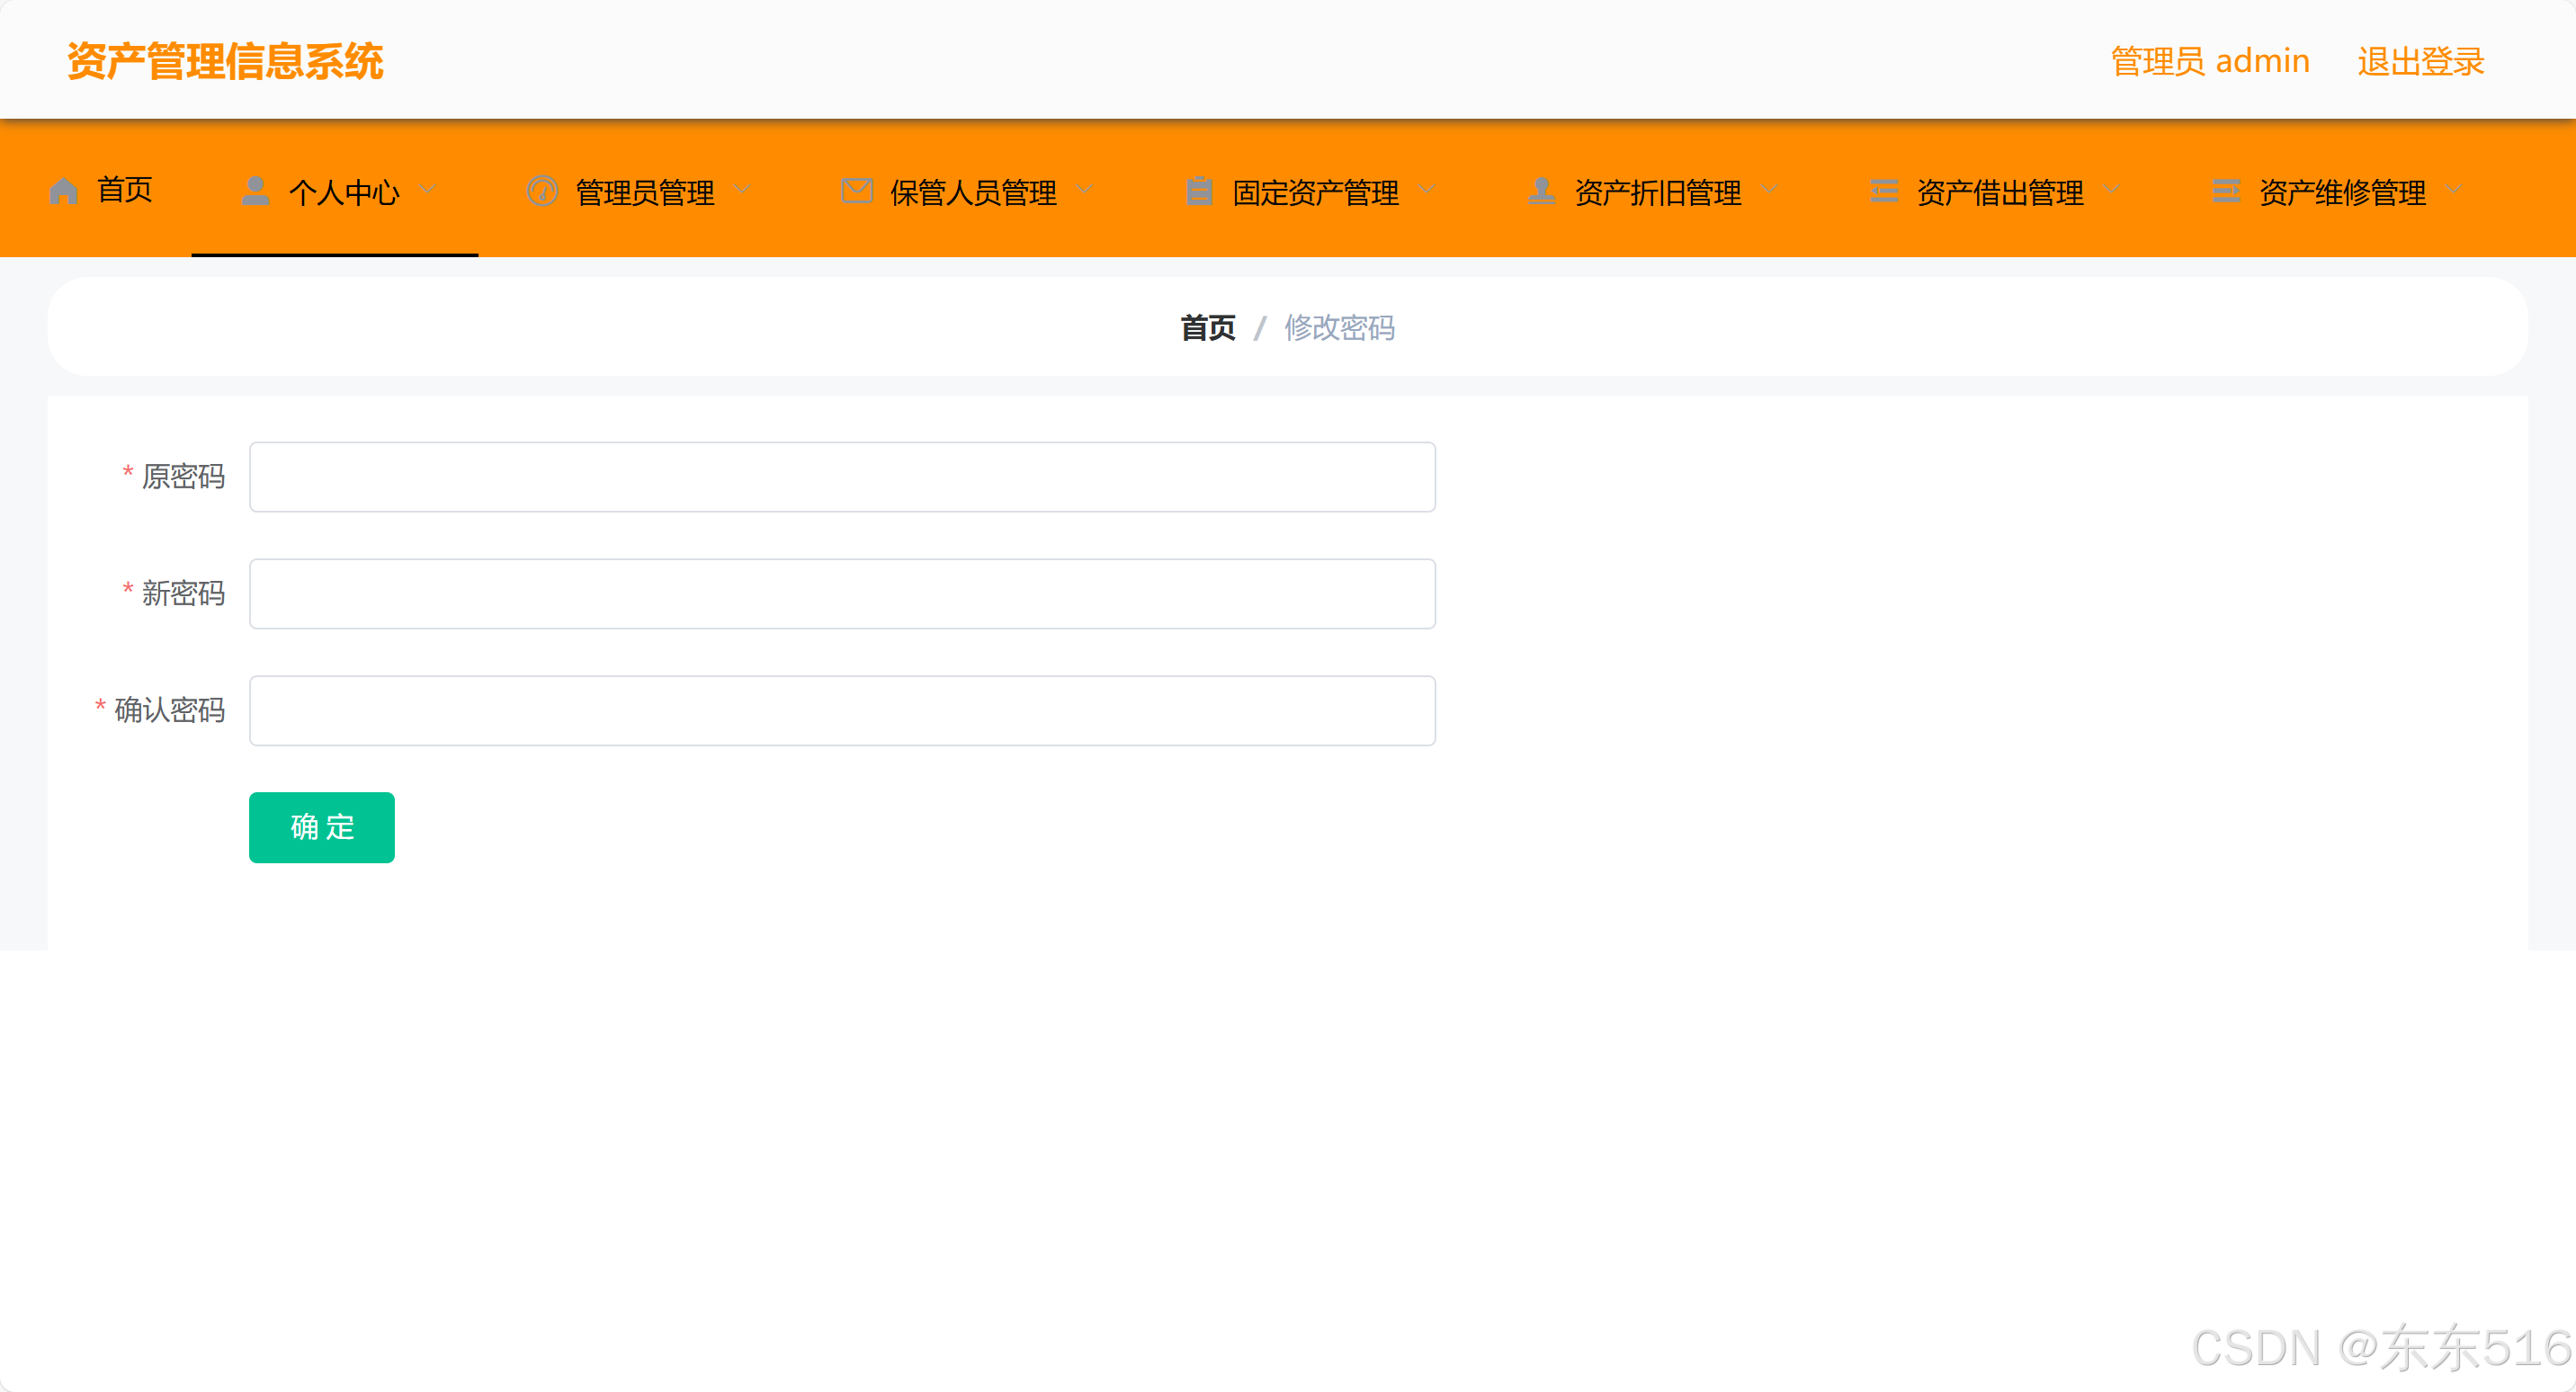Viewport: 2576px width, 1392px height.
Task: Expand the 管理员管理 dropdown arrow
Action: (742, 189)
